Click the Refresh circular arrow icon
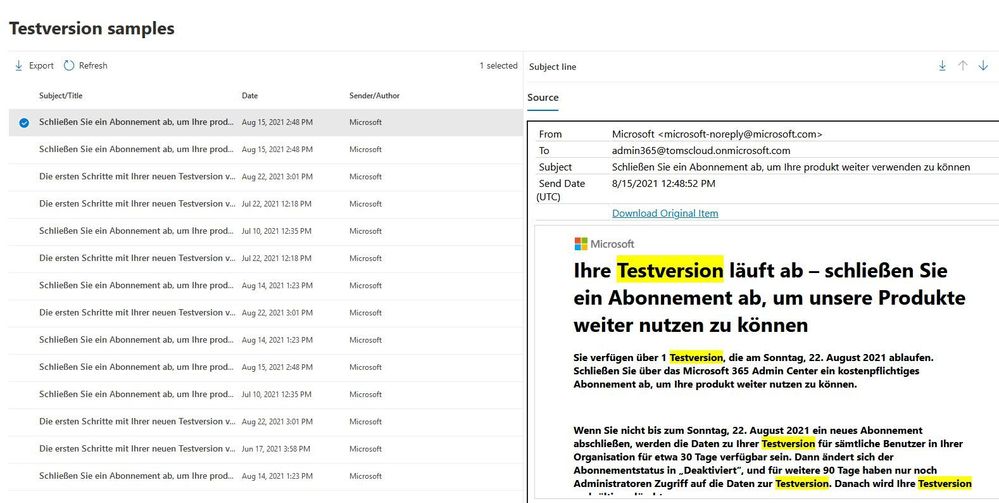Screen dimensions: 999x503 [69, 66]
